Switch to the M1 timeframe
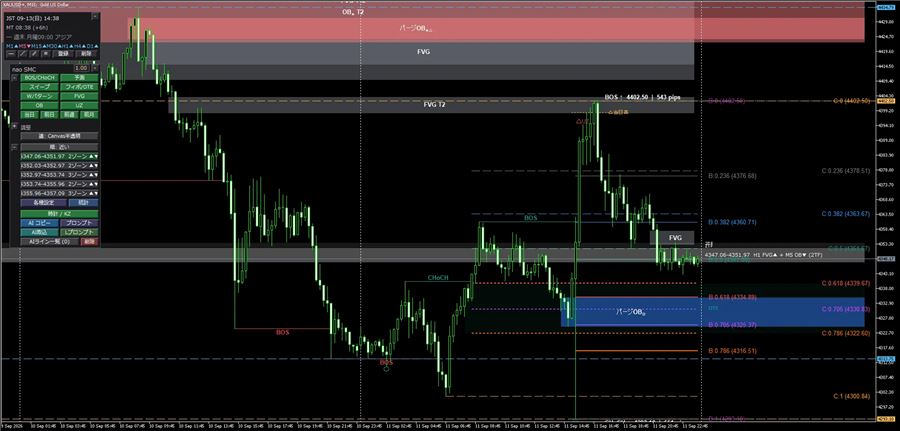 pyautogui.click(x=13, y=46)
